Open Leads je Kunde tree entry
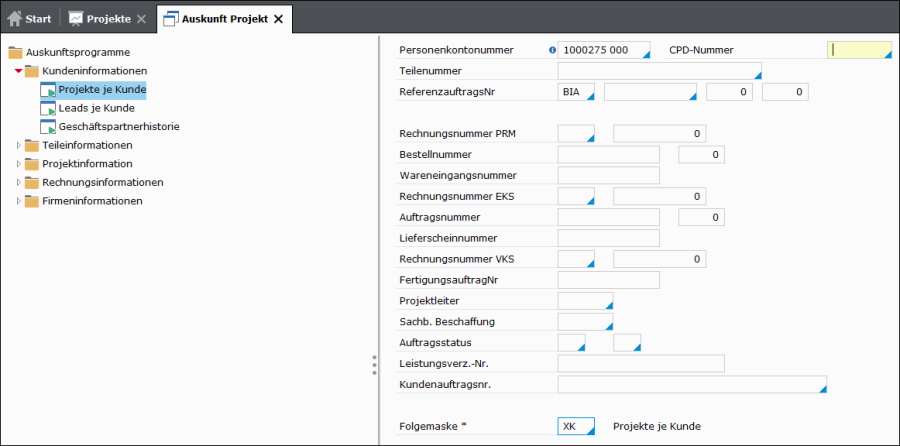This screenshot has height=446, width=900. point(96,108)
